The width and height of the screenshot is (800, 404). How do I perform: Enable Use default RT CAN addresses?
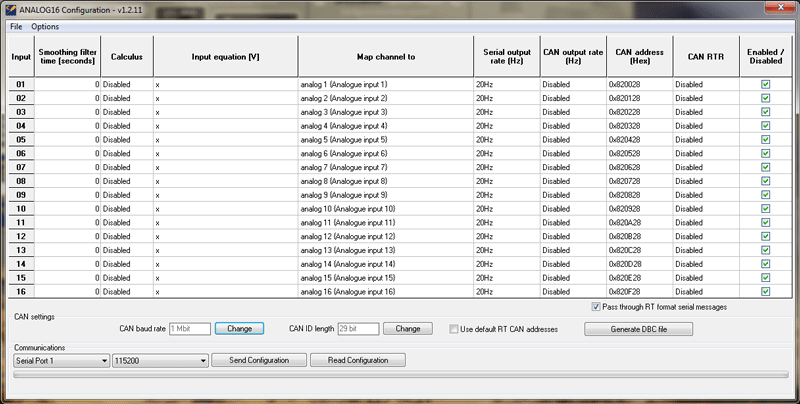(454, 328)
